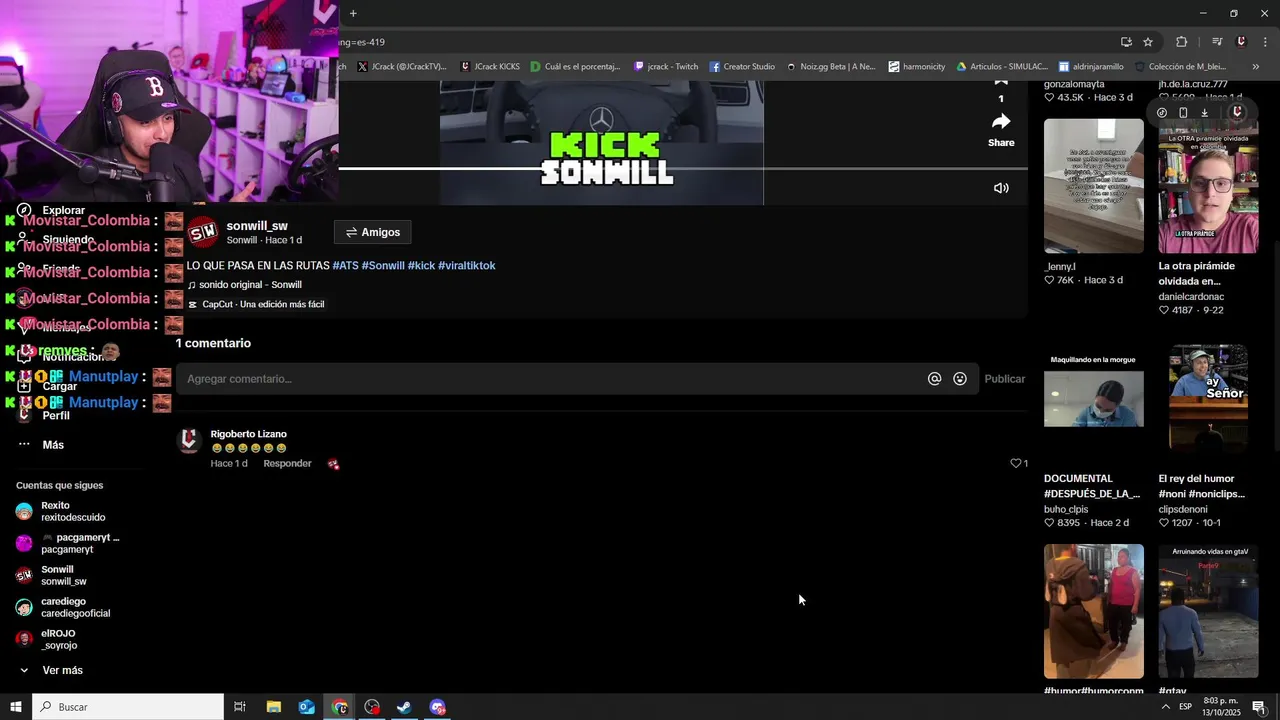Viewport: 1280px width, 720px height.
Task: Like Rigoberto Lizano's comment with the heart
Action: click(x=1016, y=463)
